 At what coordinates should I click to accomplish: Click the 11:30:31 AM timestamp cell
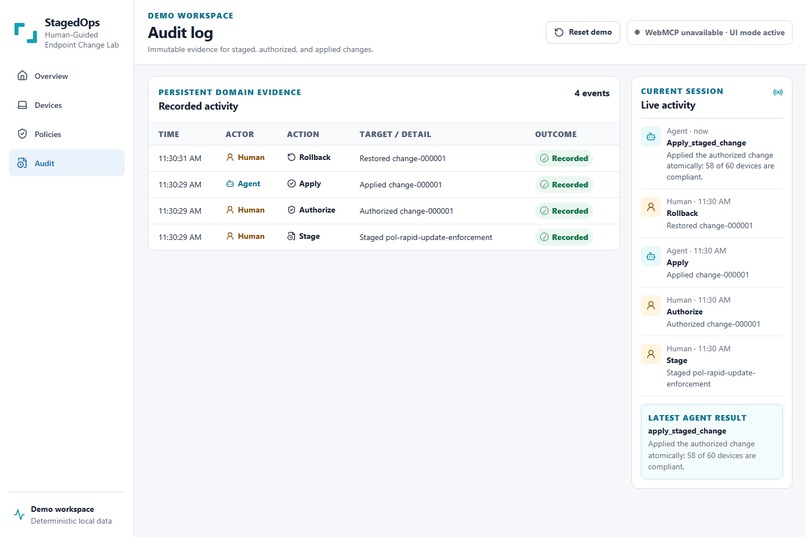180,158
